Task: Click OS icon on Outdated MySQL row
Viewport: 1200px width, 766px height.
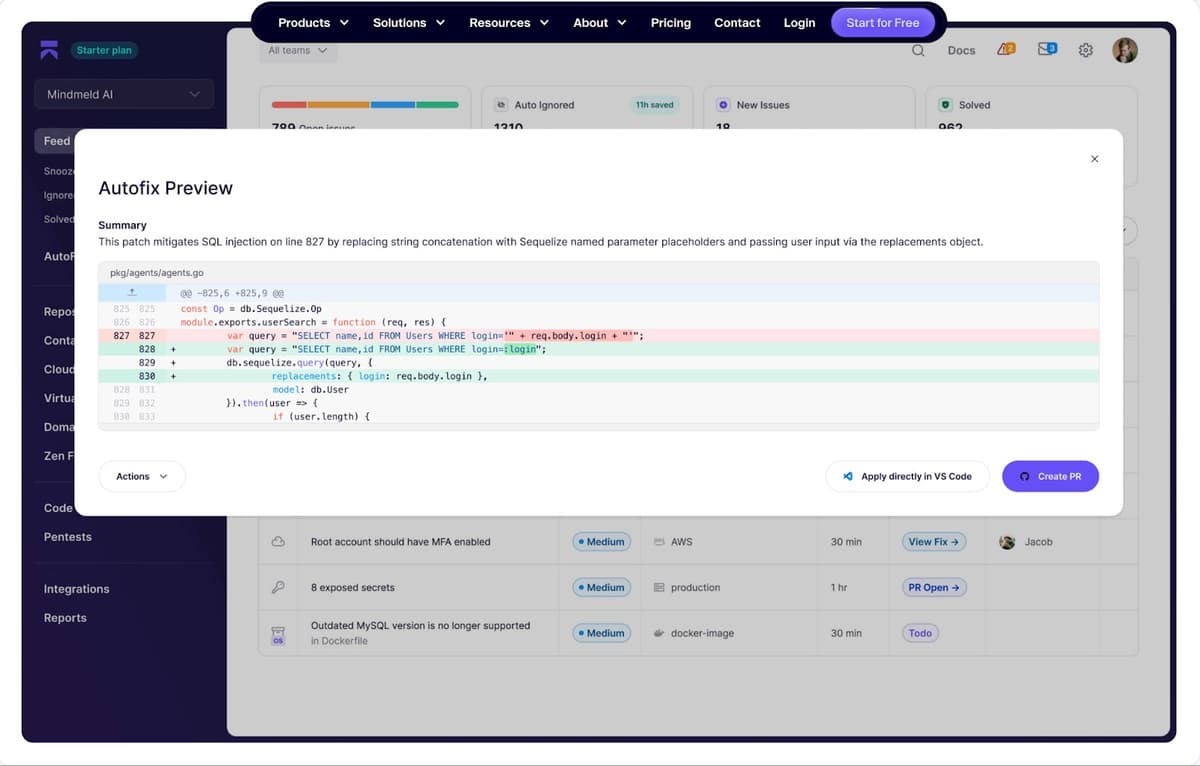Action: 279,634
